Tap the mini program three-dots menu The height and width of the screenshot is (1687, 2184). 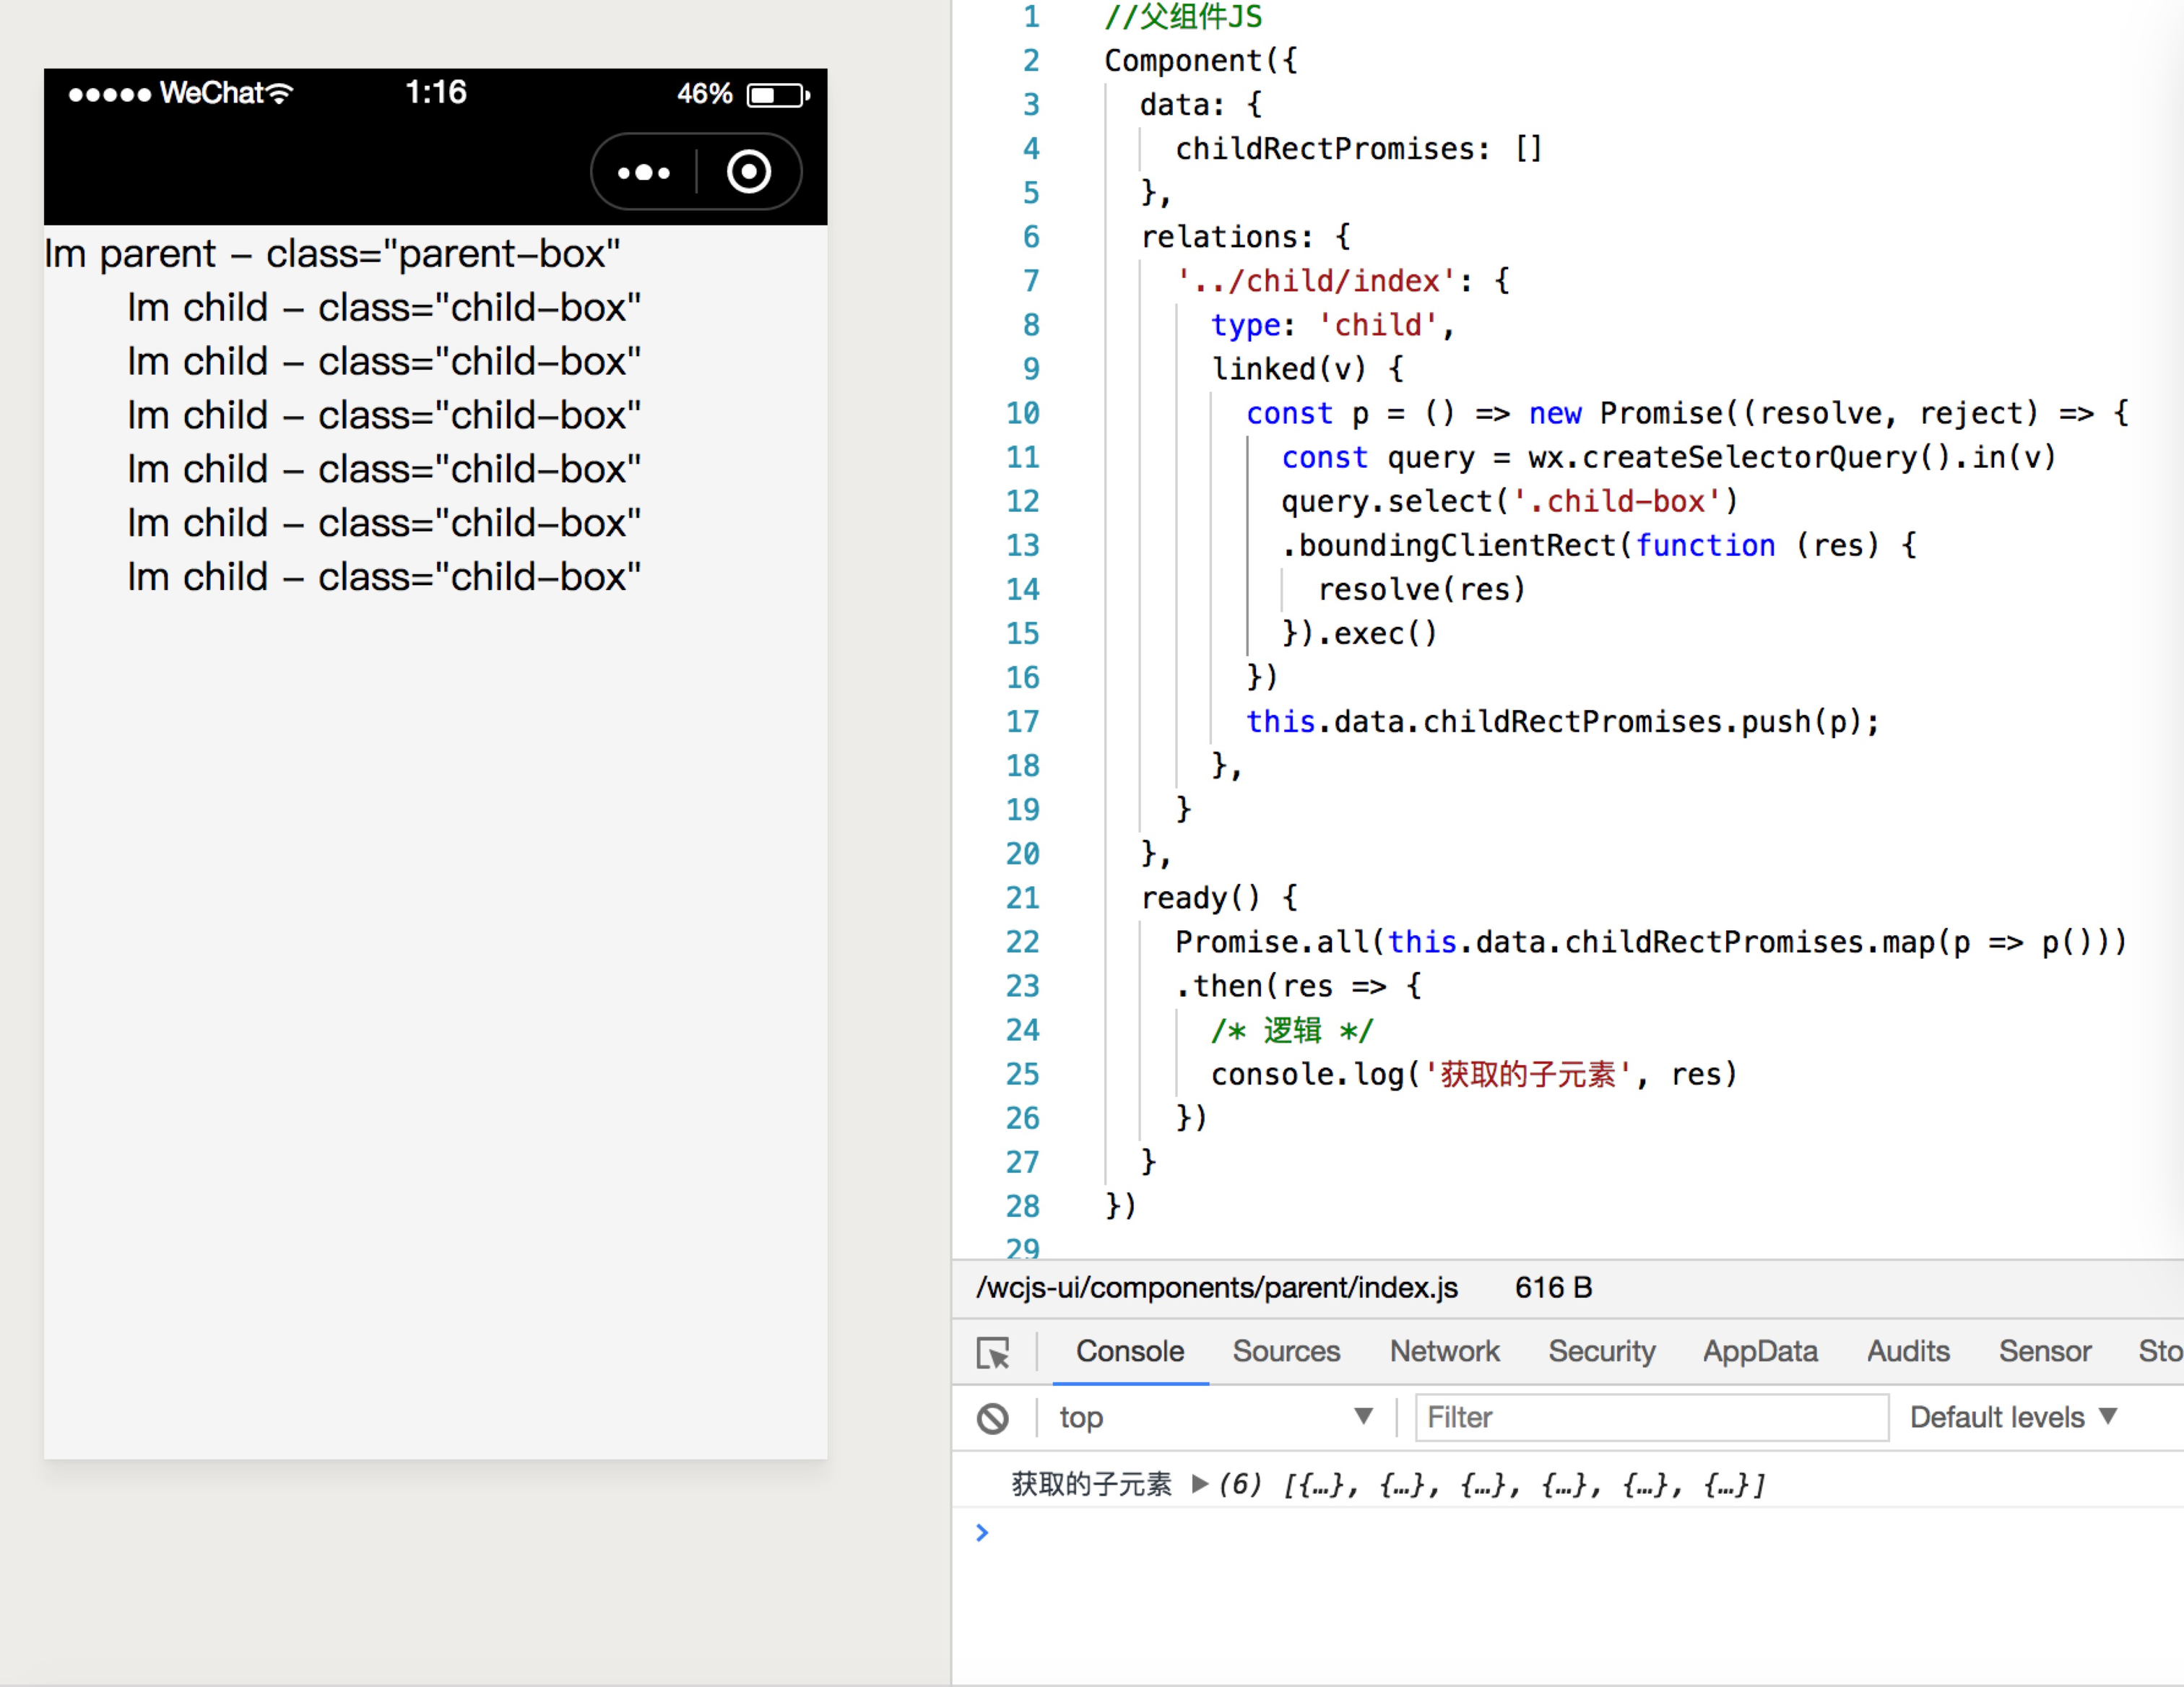tap(644, 173)
